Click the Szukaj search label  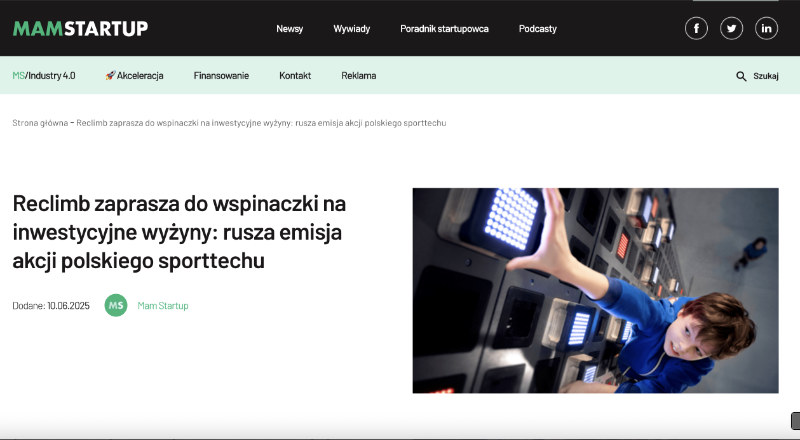tap(766, 76)
